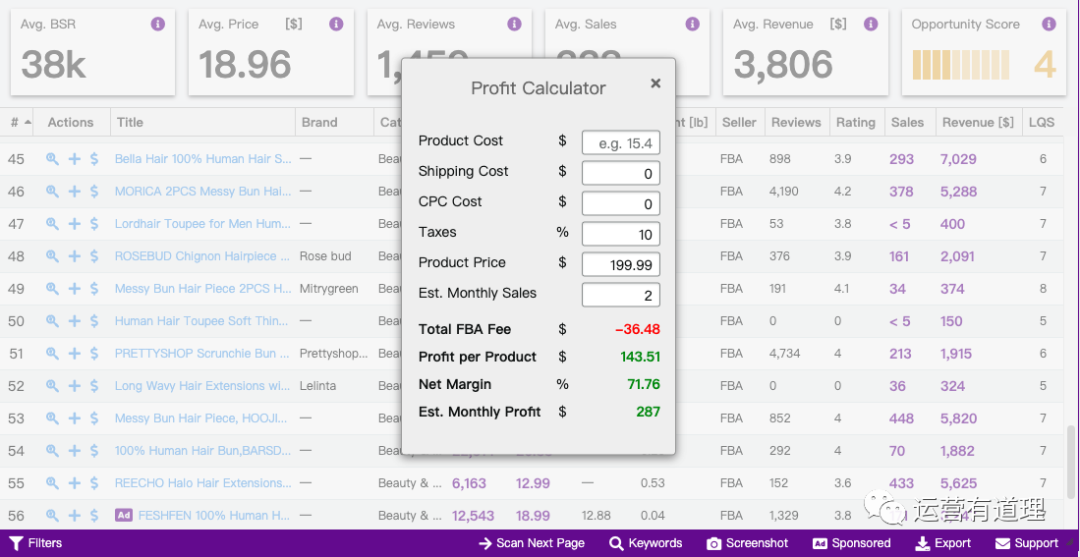Open profit calculator dollar icon row 52
The width and height of the screenshot is (1080, 557).
click(94, 386)
